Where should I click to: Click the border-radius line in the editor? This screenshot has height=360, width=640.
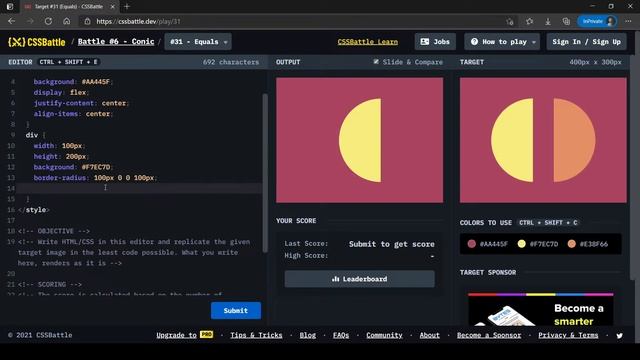[95, 178]
